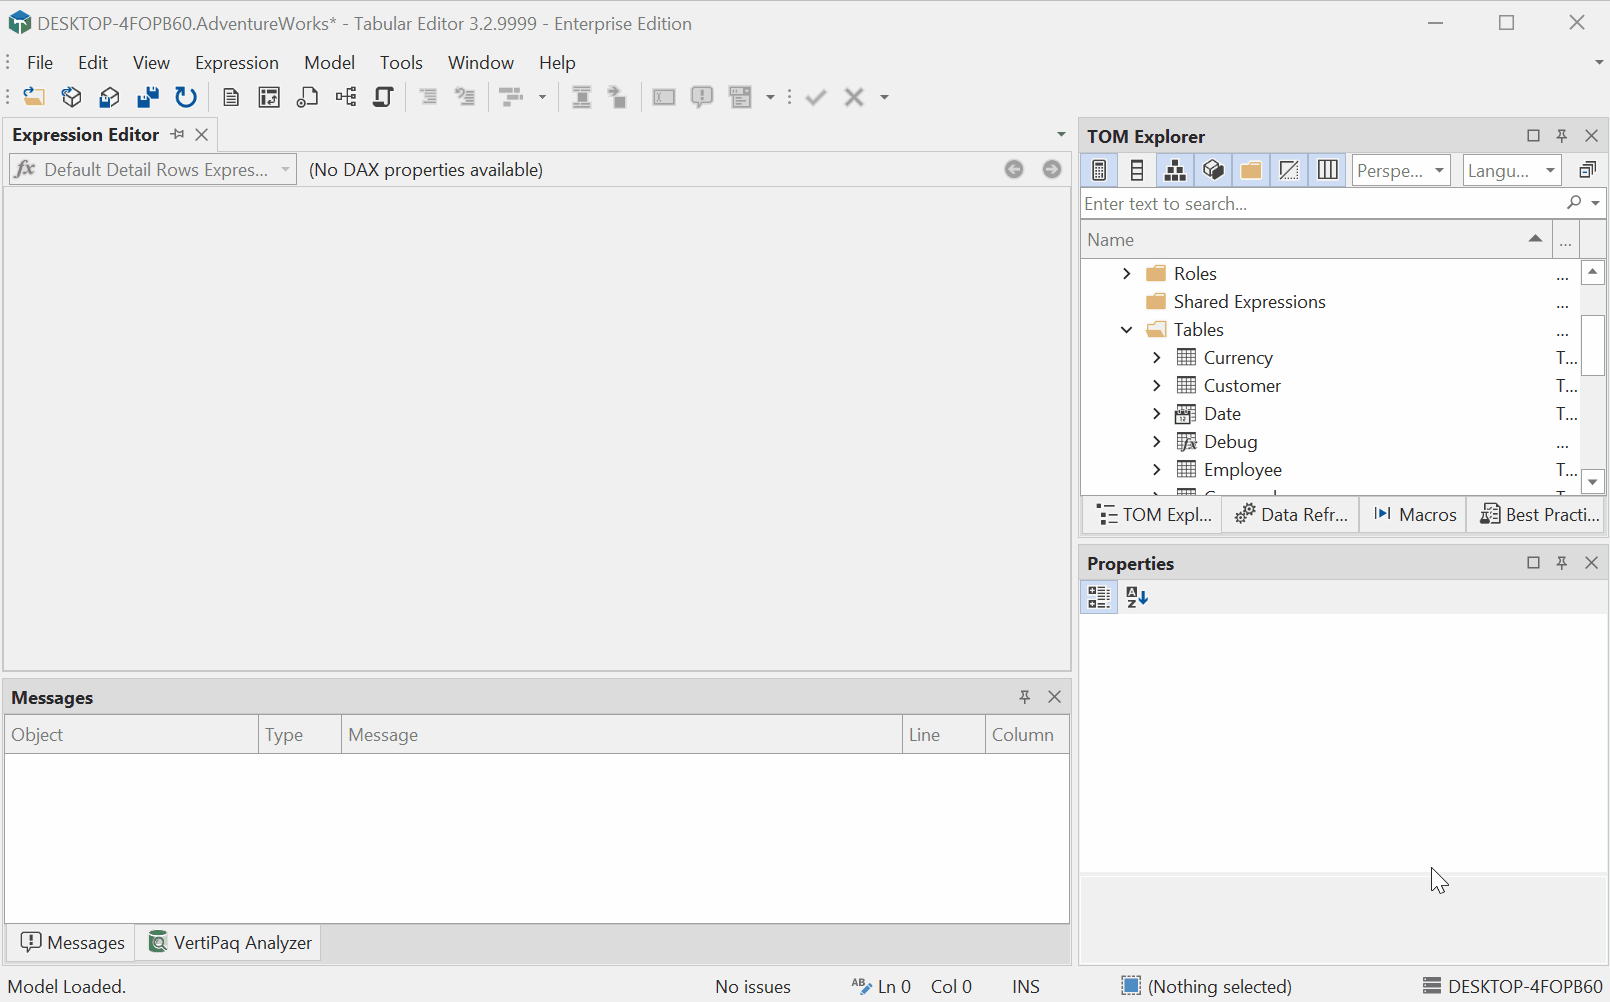Open the Format DAX options dropdown arrow
Viewport: 1610px width, 1002px height.
click(x=542, y=97)
